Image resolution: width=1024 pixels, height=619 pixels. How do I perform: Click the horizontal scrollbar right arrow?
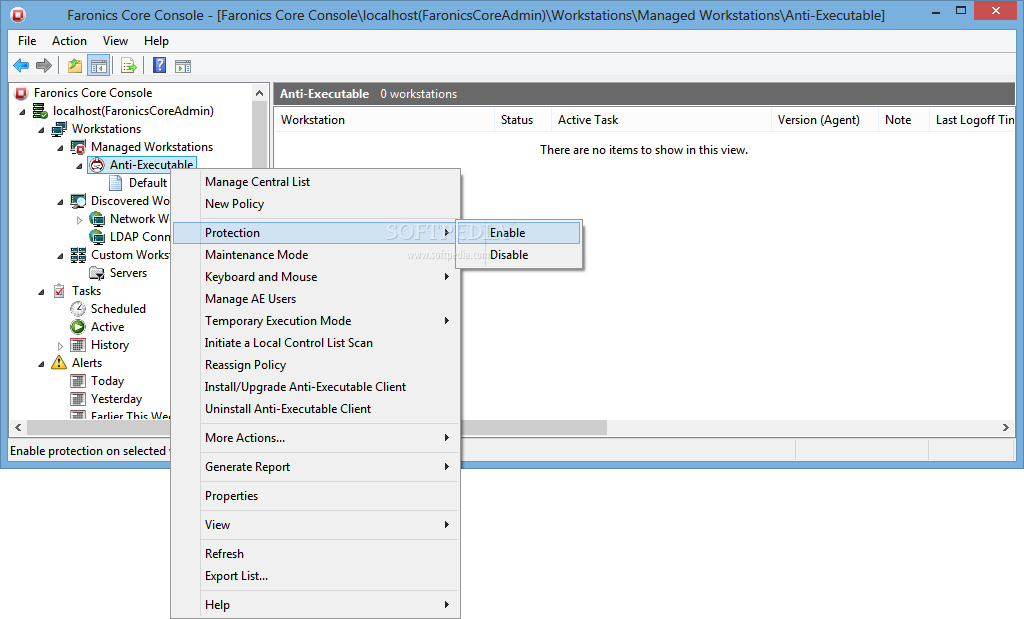[x=1006, y=428]
